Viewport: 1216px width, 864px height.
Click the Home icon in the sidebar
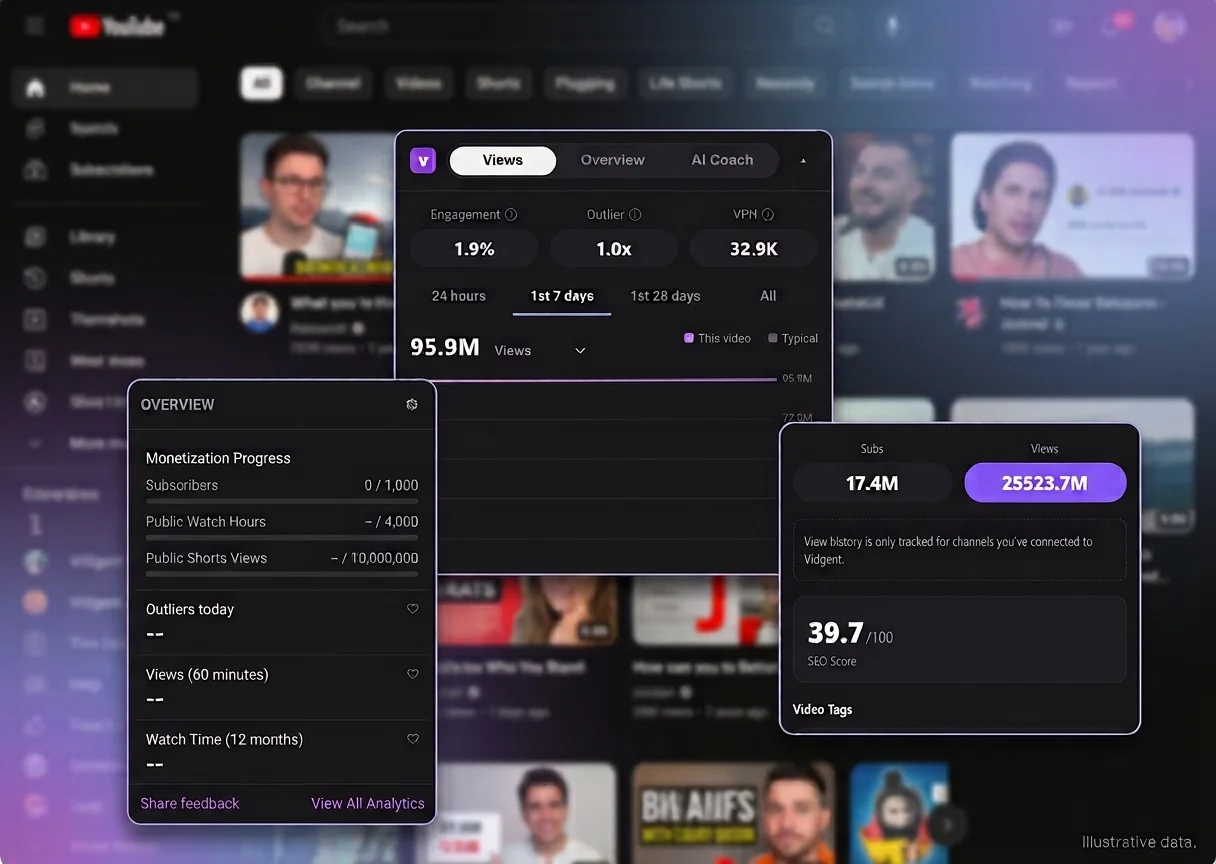35,88
